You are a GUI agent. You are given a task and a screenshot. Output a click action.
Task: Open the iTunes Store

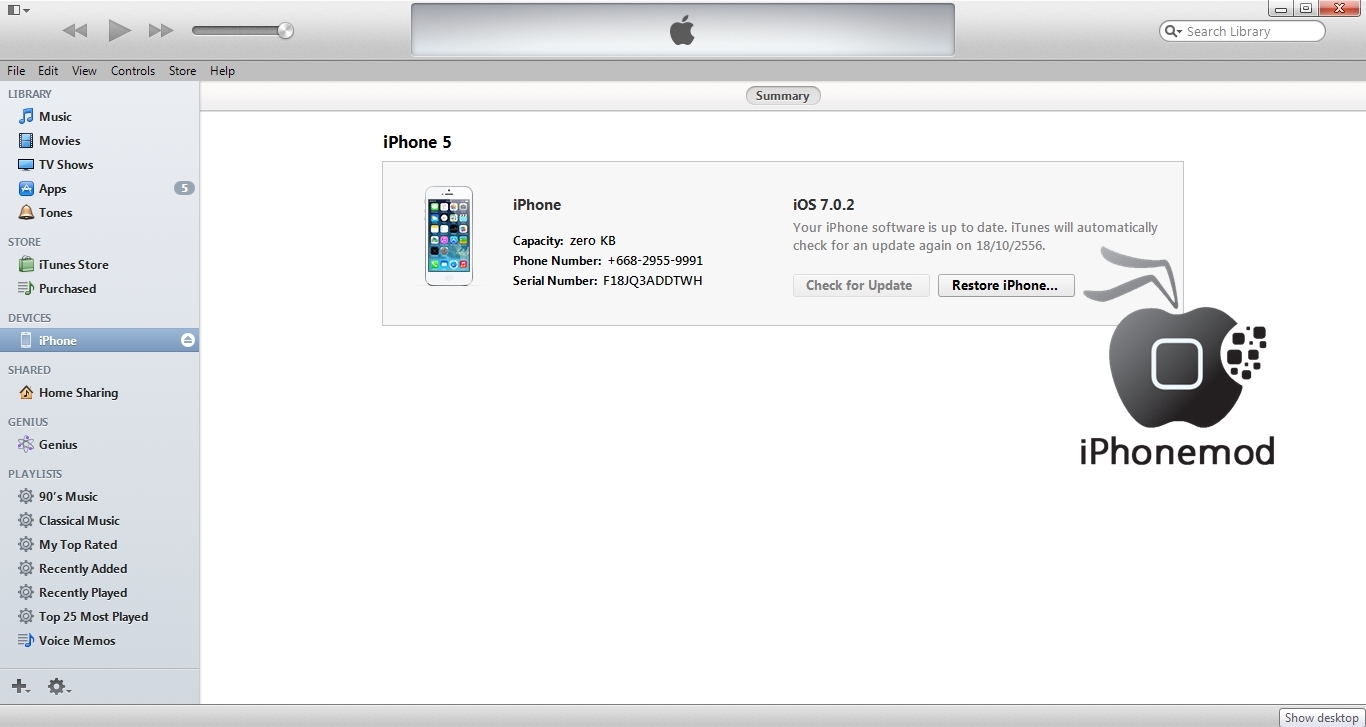coord(73,265)
